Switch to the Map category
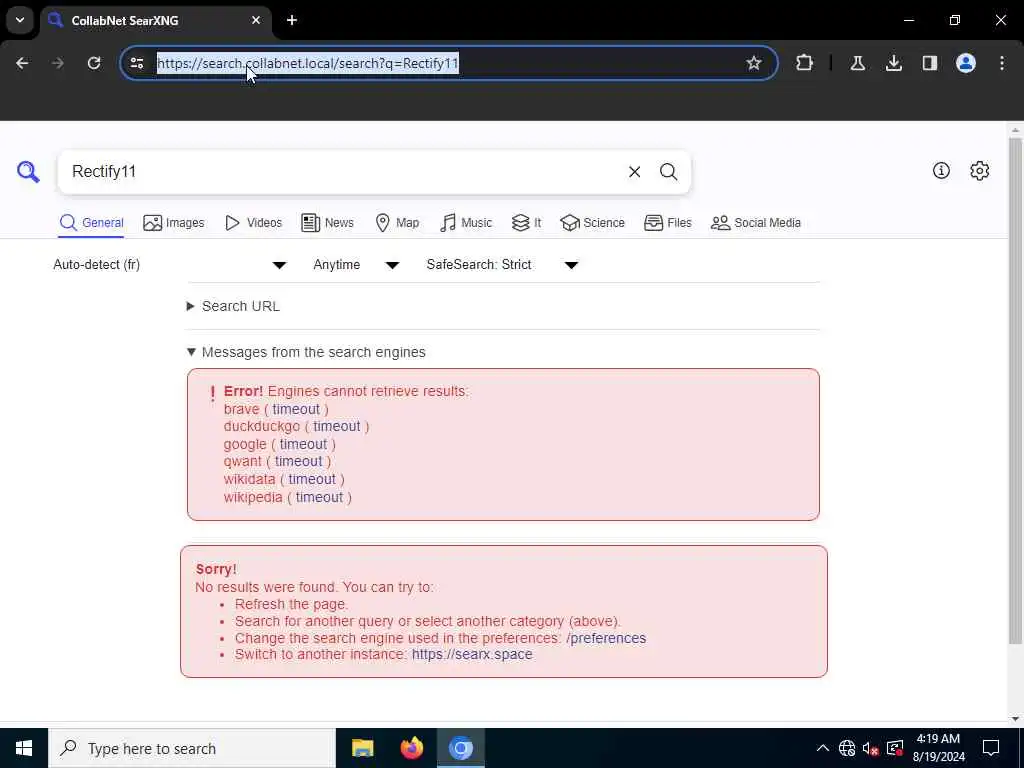 397,223
